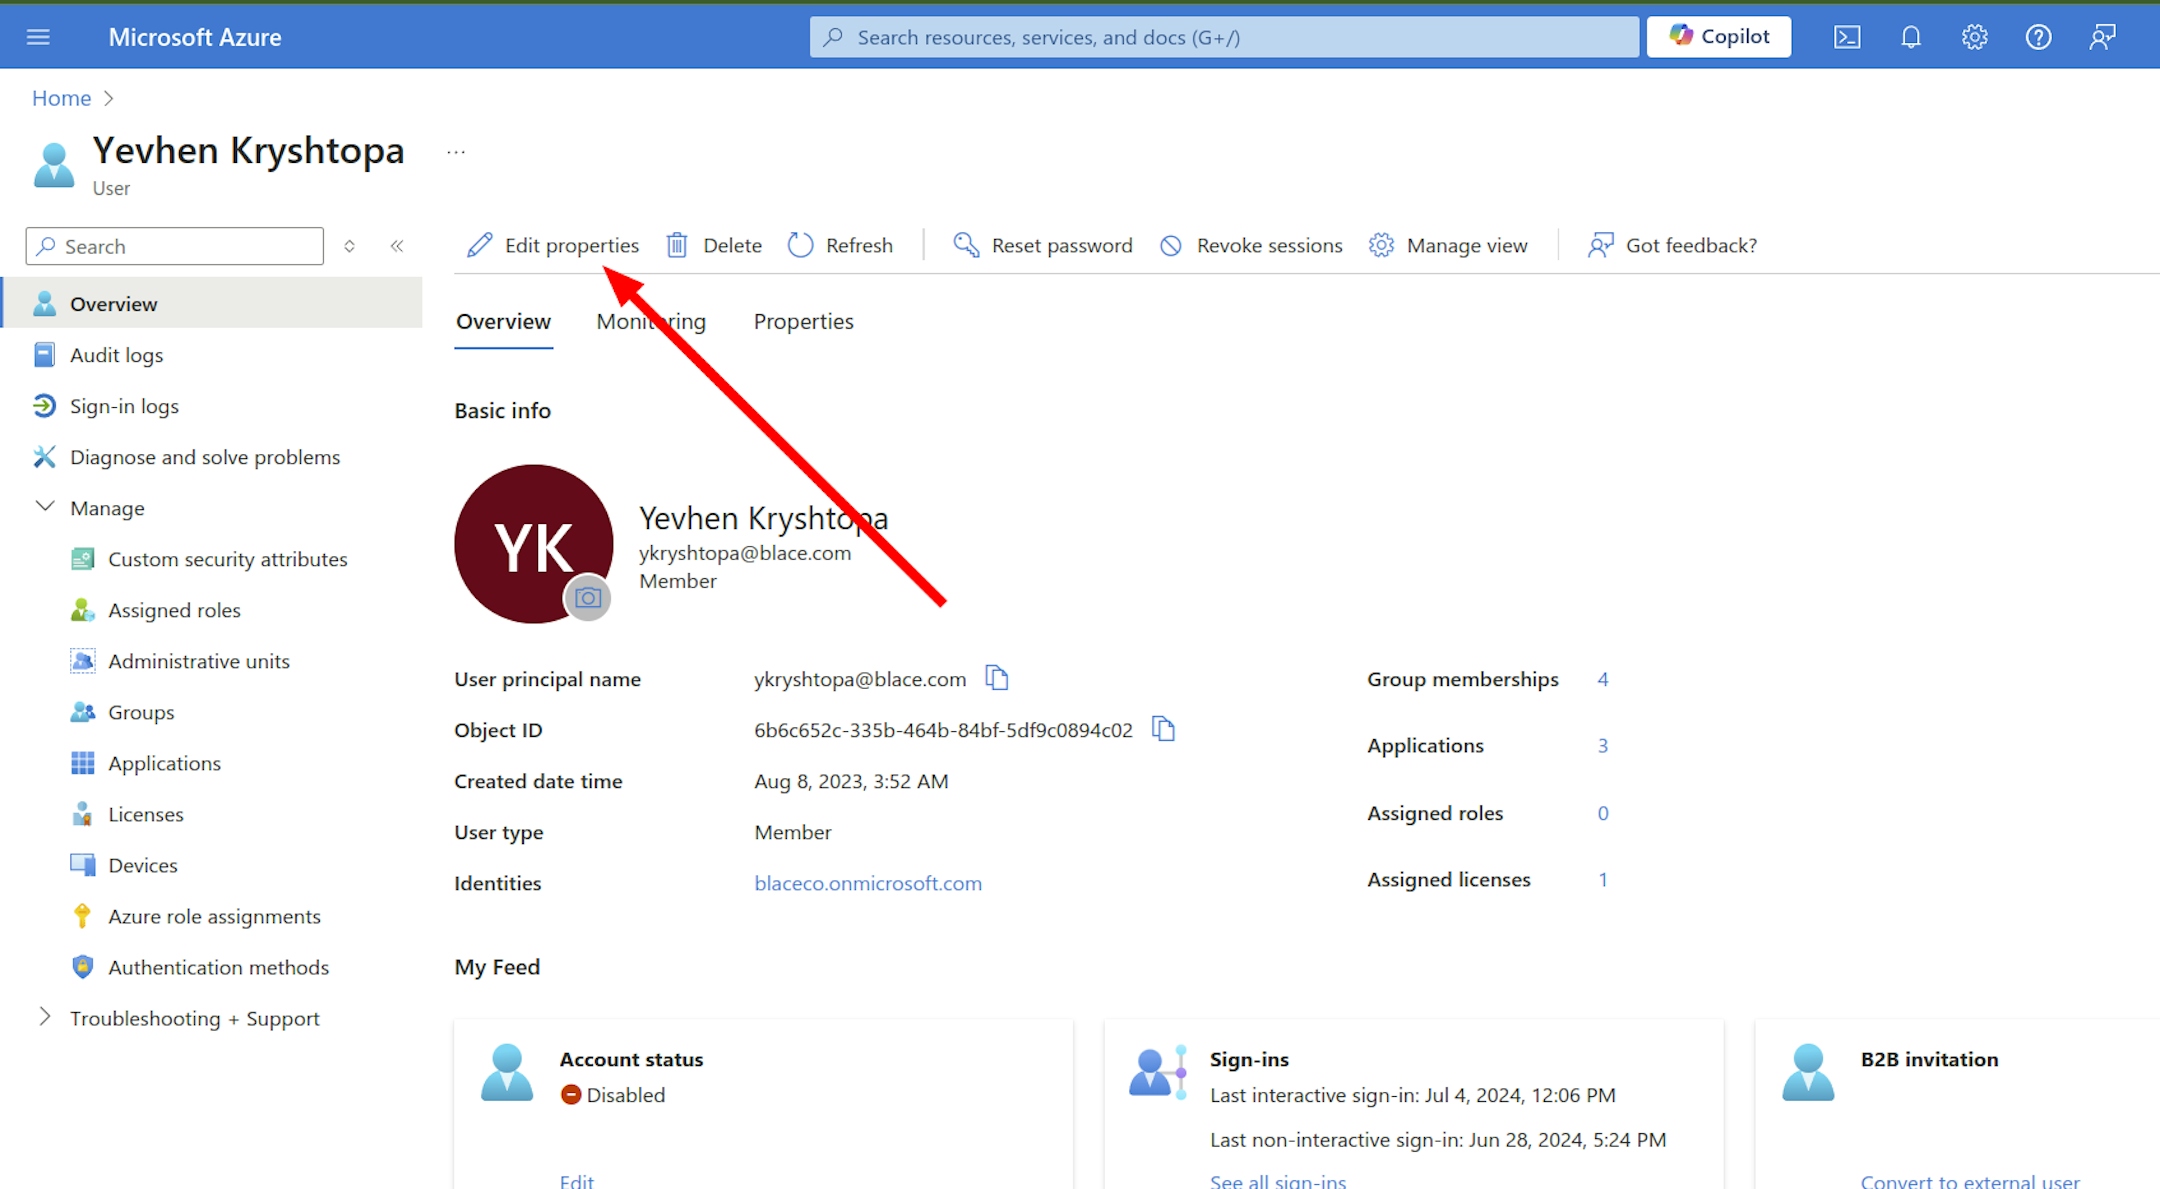Click Reset password button
Screen dimensions: 2160x1189
[x=1043, y=245]
